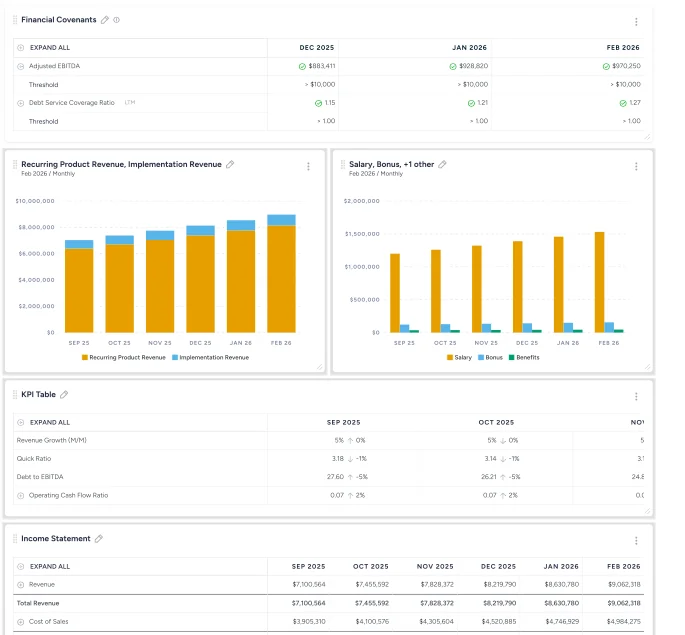Click the Feb 2026 Adjusted EBITDA check status icon
This screenshot has width=685, height=635.
click(x=606, y=66)
